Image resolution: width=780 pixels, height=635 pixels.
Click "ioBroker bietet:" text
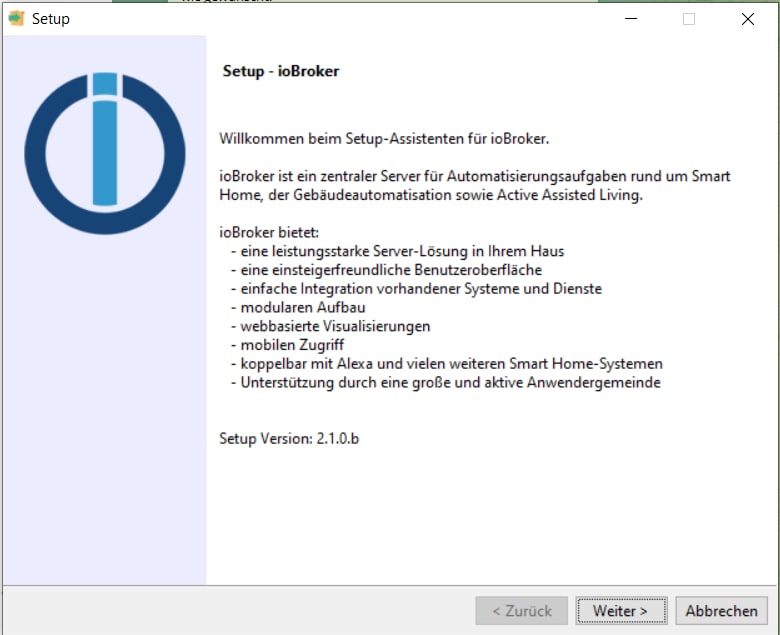pos(269,232)
